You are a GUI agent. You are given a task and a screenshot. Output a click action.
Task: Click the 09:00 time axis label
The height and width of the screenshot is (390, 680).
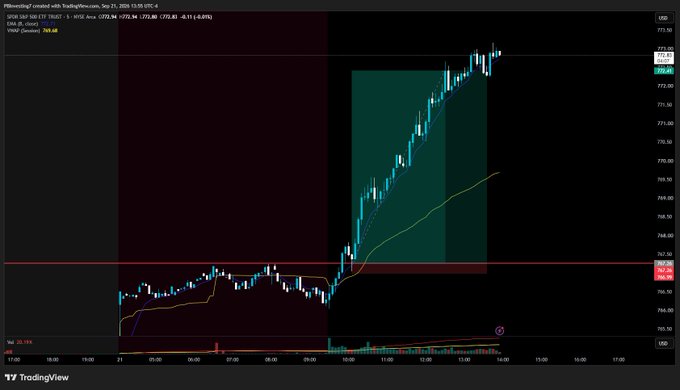[310, 360]
